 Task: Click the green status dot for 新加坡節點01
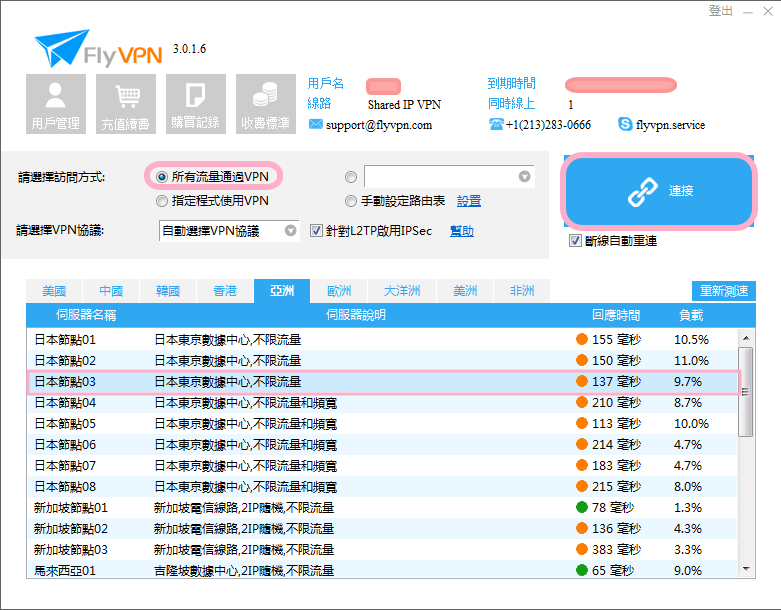click(581, 507)
